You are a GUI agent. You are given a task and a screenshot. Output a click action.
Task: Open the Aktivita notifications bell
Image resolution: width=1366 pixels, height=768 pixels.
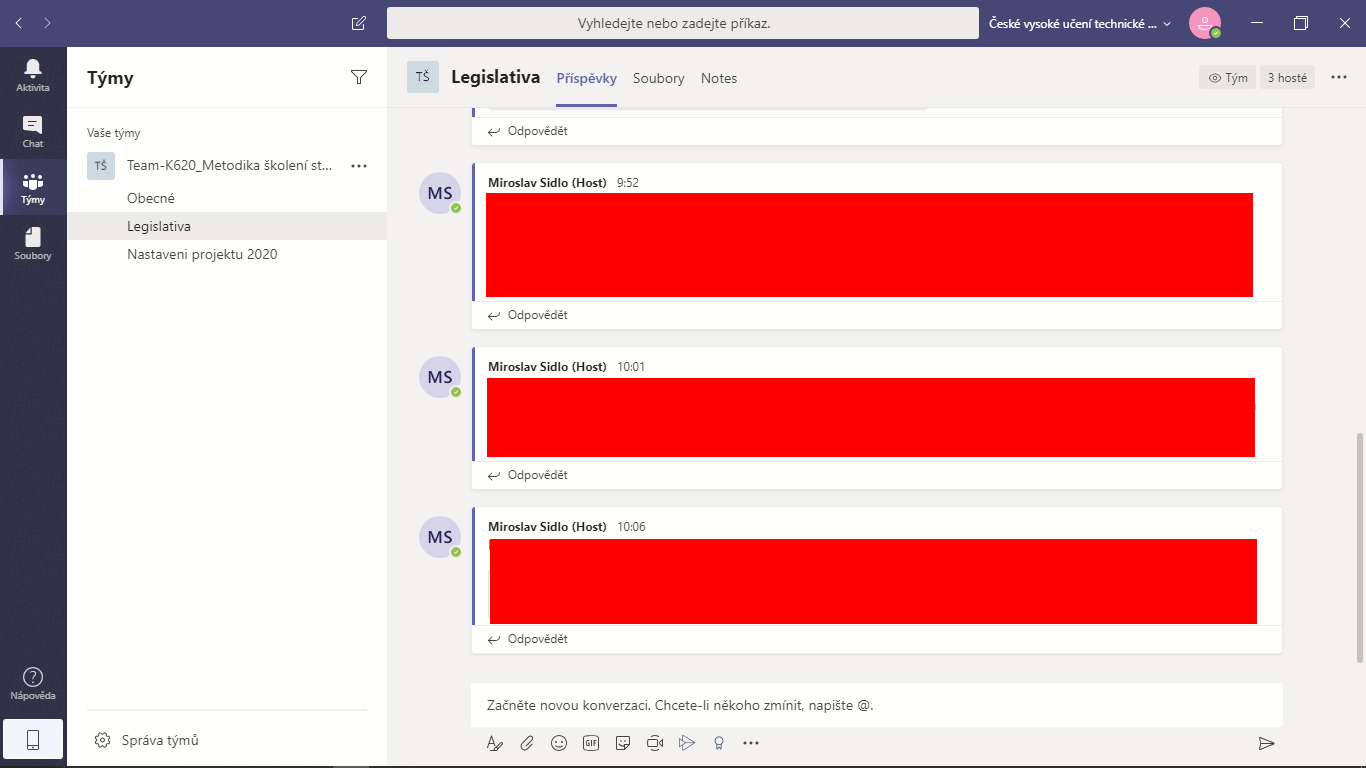click(x=33, y=75)
